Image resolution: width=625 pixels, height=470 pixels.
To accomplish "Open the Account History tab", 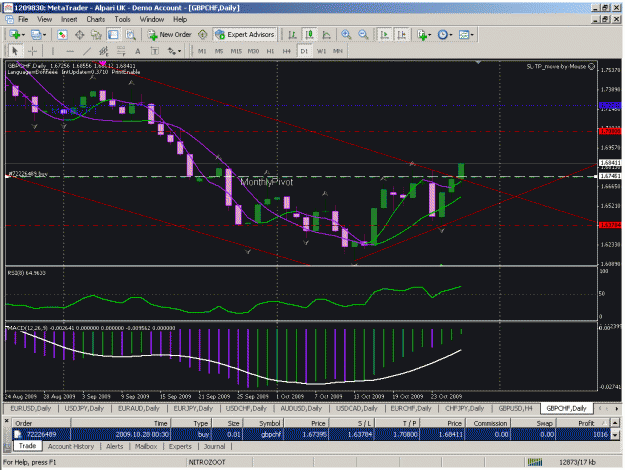I will click(71, 447).
